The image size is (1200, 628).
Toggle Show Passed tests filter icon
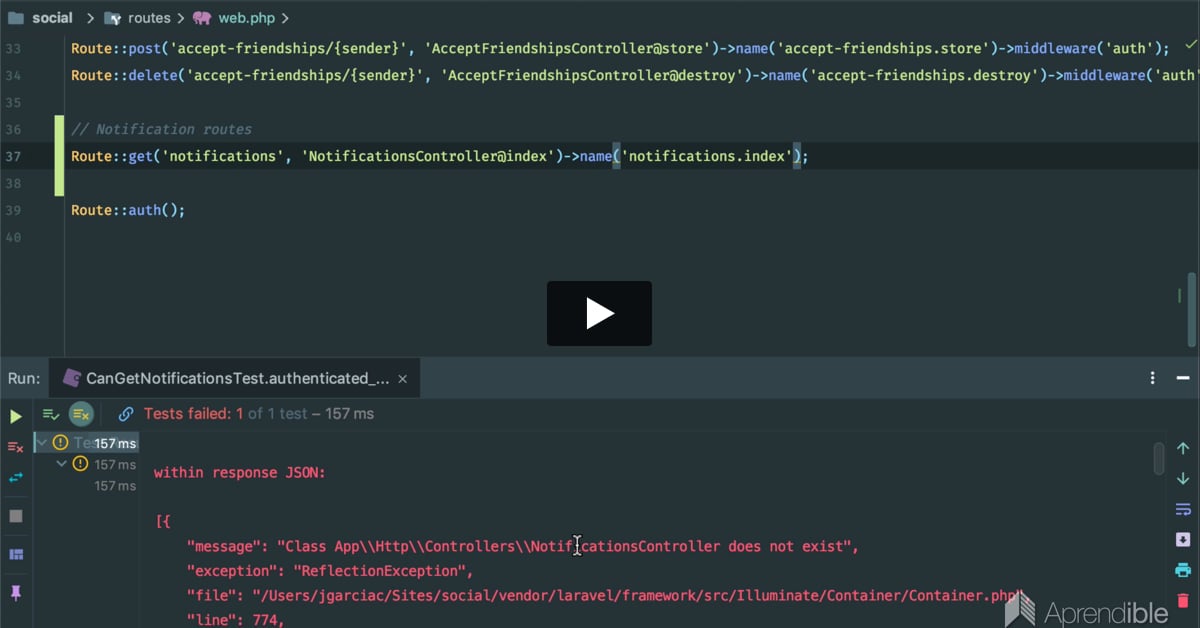click(51, 414)
